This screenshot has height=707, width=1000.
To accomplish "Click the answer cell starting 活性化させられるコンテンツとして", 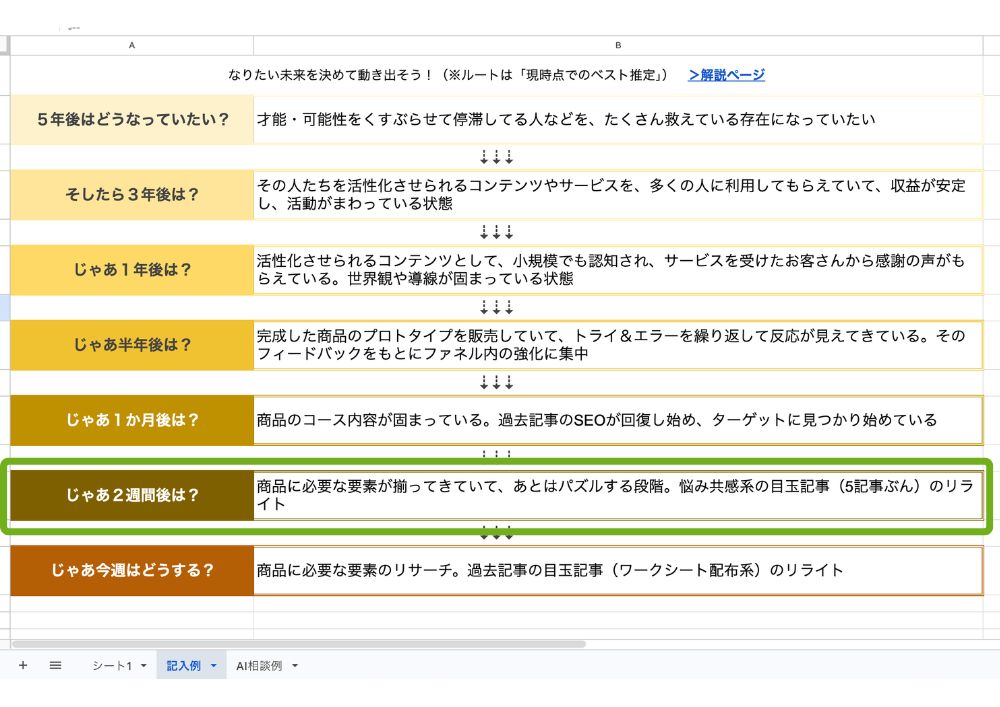I will click(618, 270).
